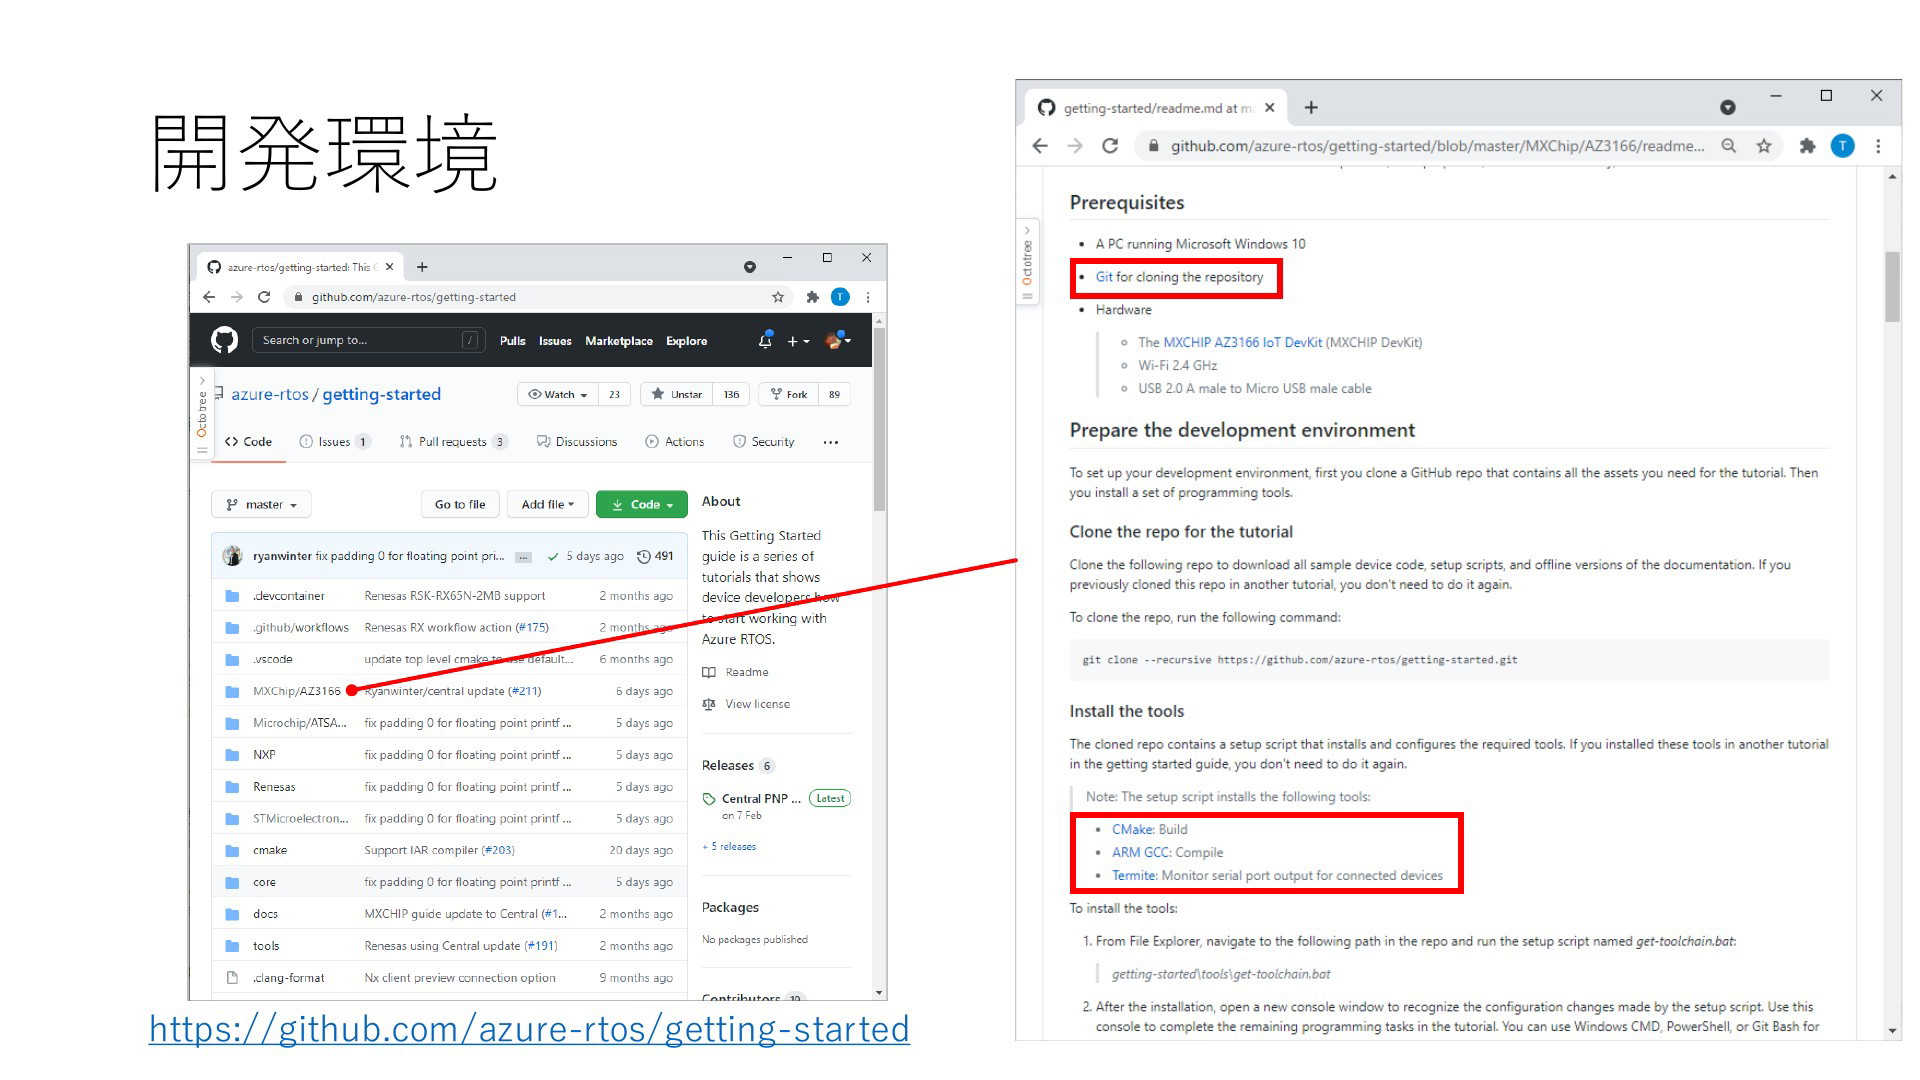This screenshot has height=1080, width=1920.
Task: Click the CMake link in tools list
Action: tap(1132, 829)
